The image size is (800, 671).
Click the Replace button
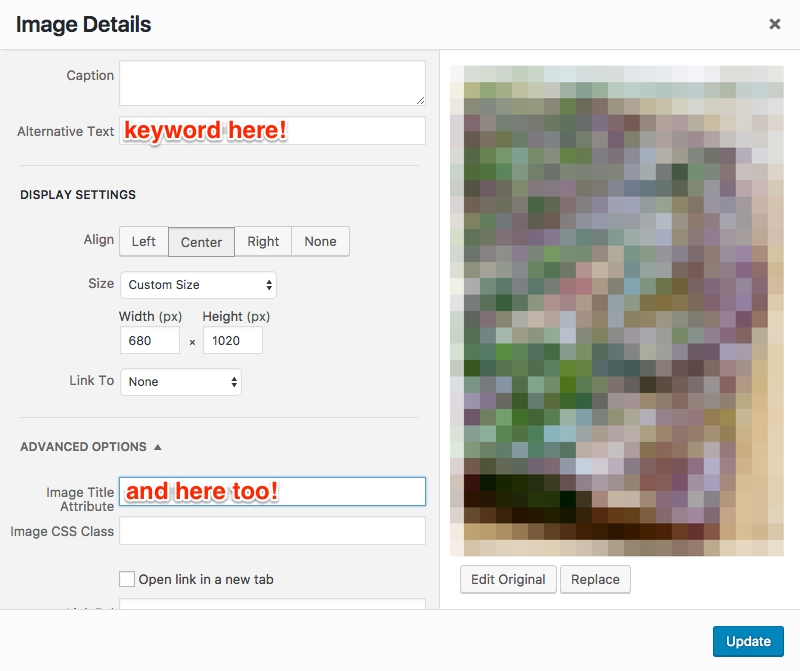click(595, 579)
